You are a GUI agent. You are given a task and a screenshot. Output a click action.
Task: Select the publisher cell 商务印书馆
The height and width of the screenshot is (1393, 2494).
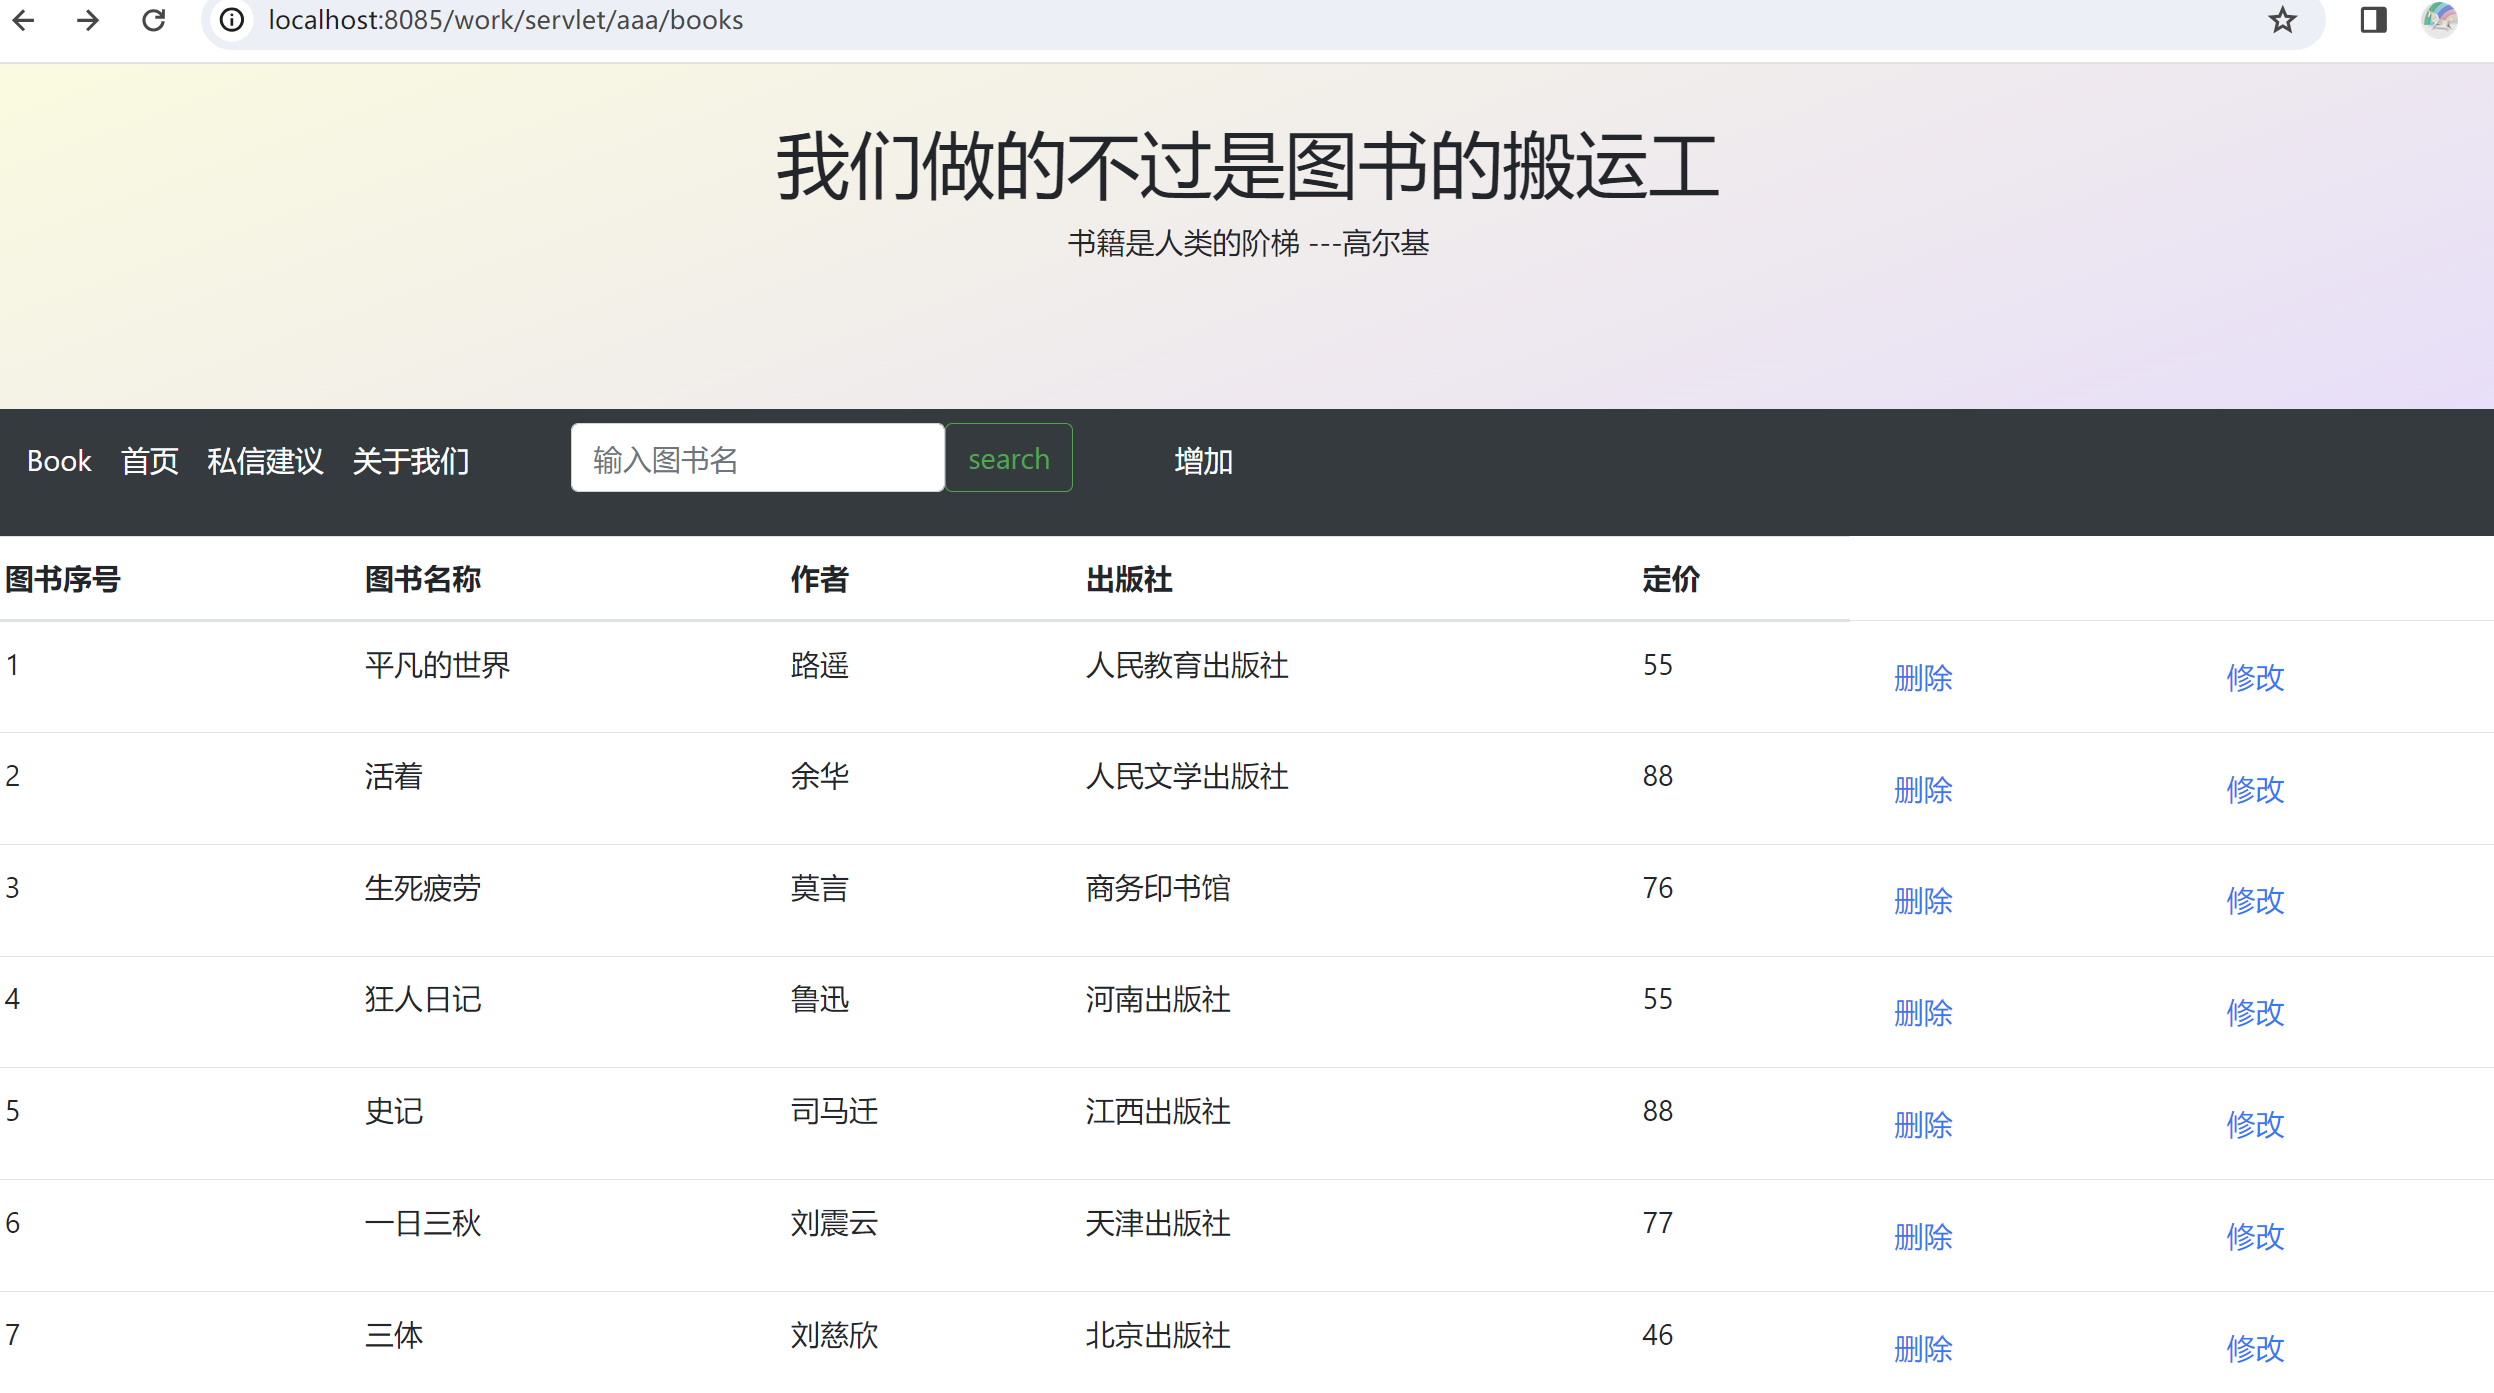point(1158,888)
